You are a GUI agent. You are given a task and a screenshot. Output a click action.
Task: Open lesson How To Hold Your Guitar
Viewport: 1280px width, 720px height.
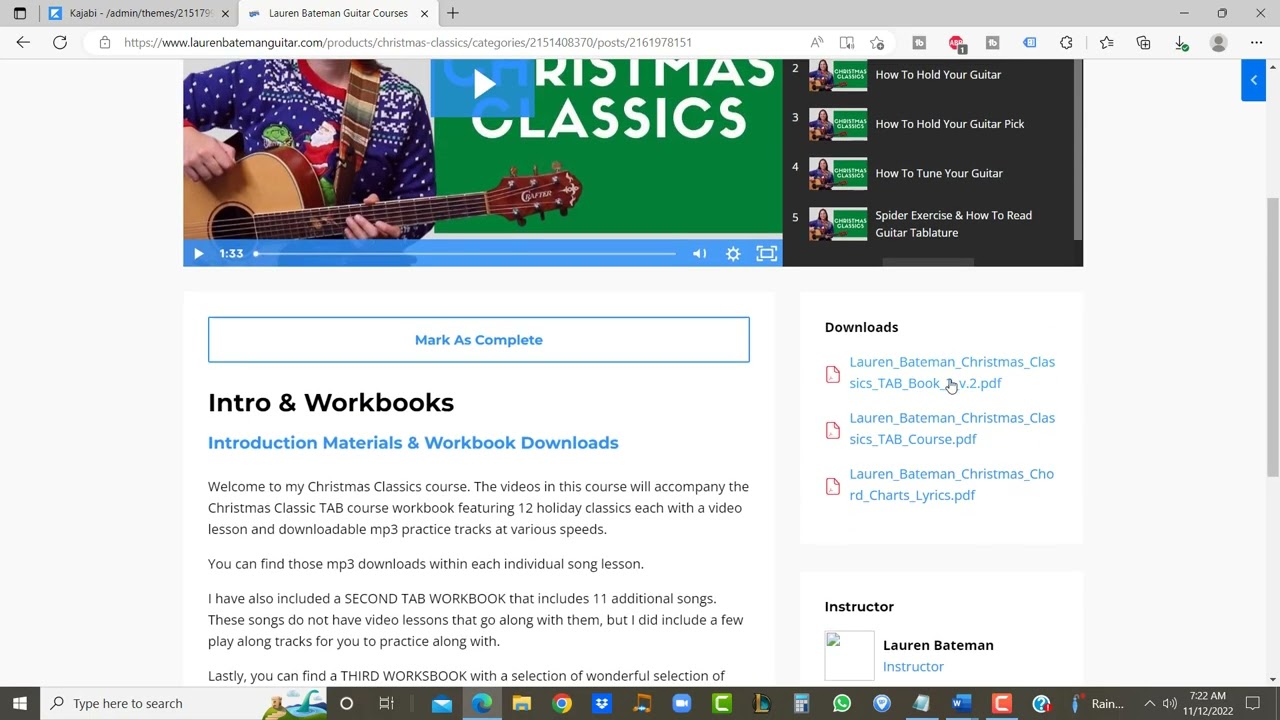click(938, 74)
